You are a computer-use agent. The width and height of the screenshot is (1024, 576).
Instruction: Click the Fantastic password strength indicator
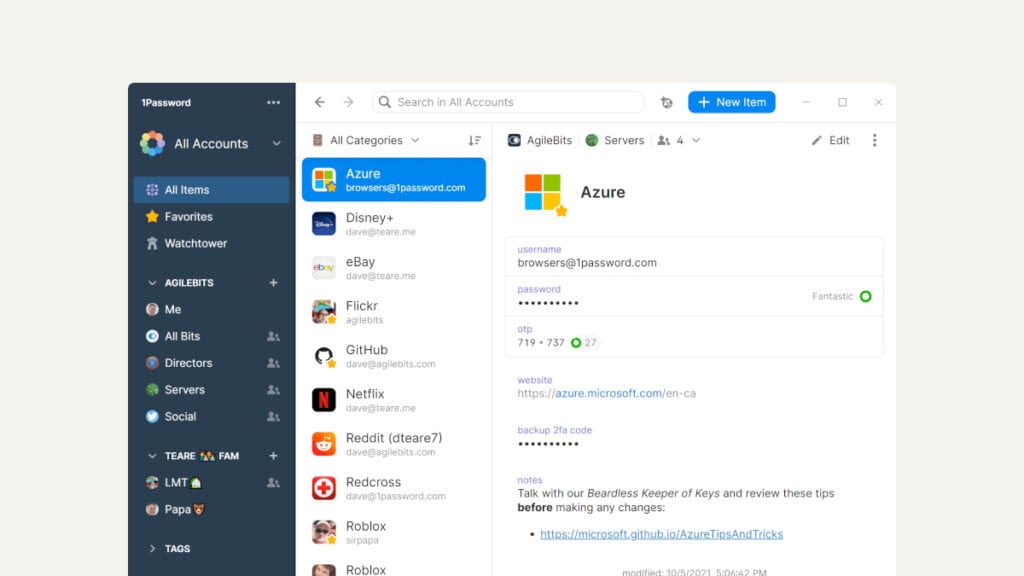[x=842, y=296]
